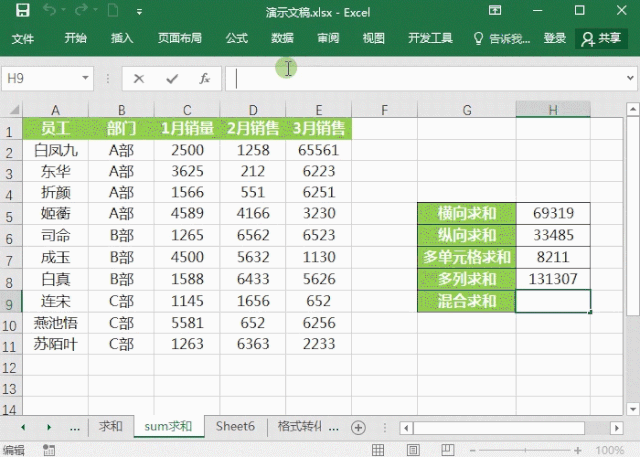Open the 数据 ribbon tab
Image resolution: width=640 pixels, height=457 pixels.
pyautogui.click(x=282, y=38)
